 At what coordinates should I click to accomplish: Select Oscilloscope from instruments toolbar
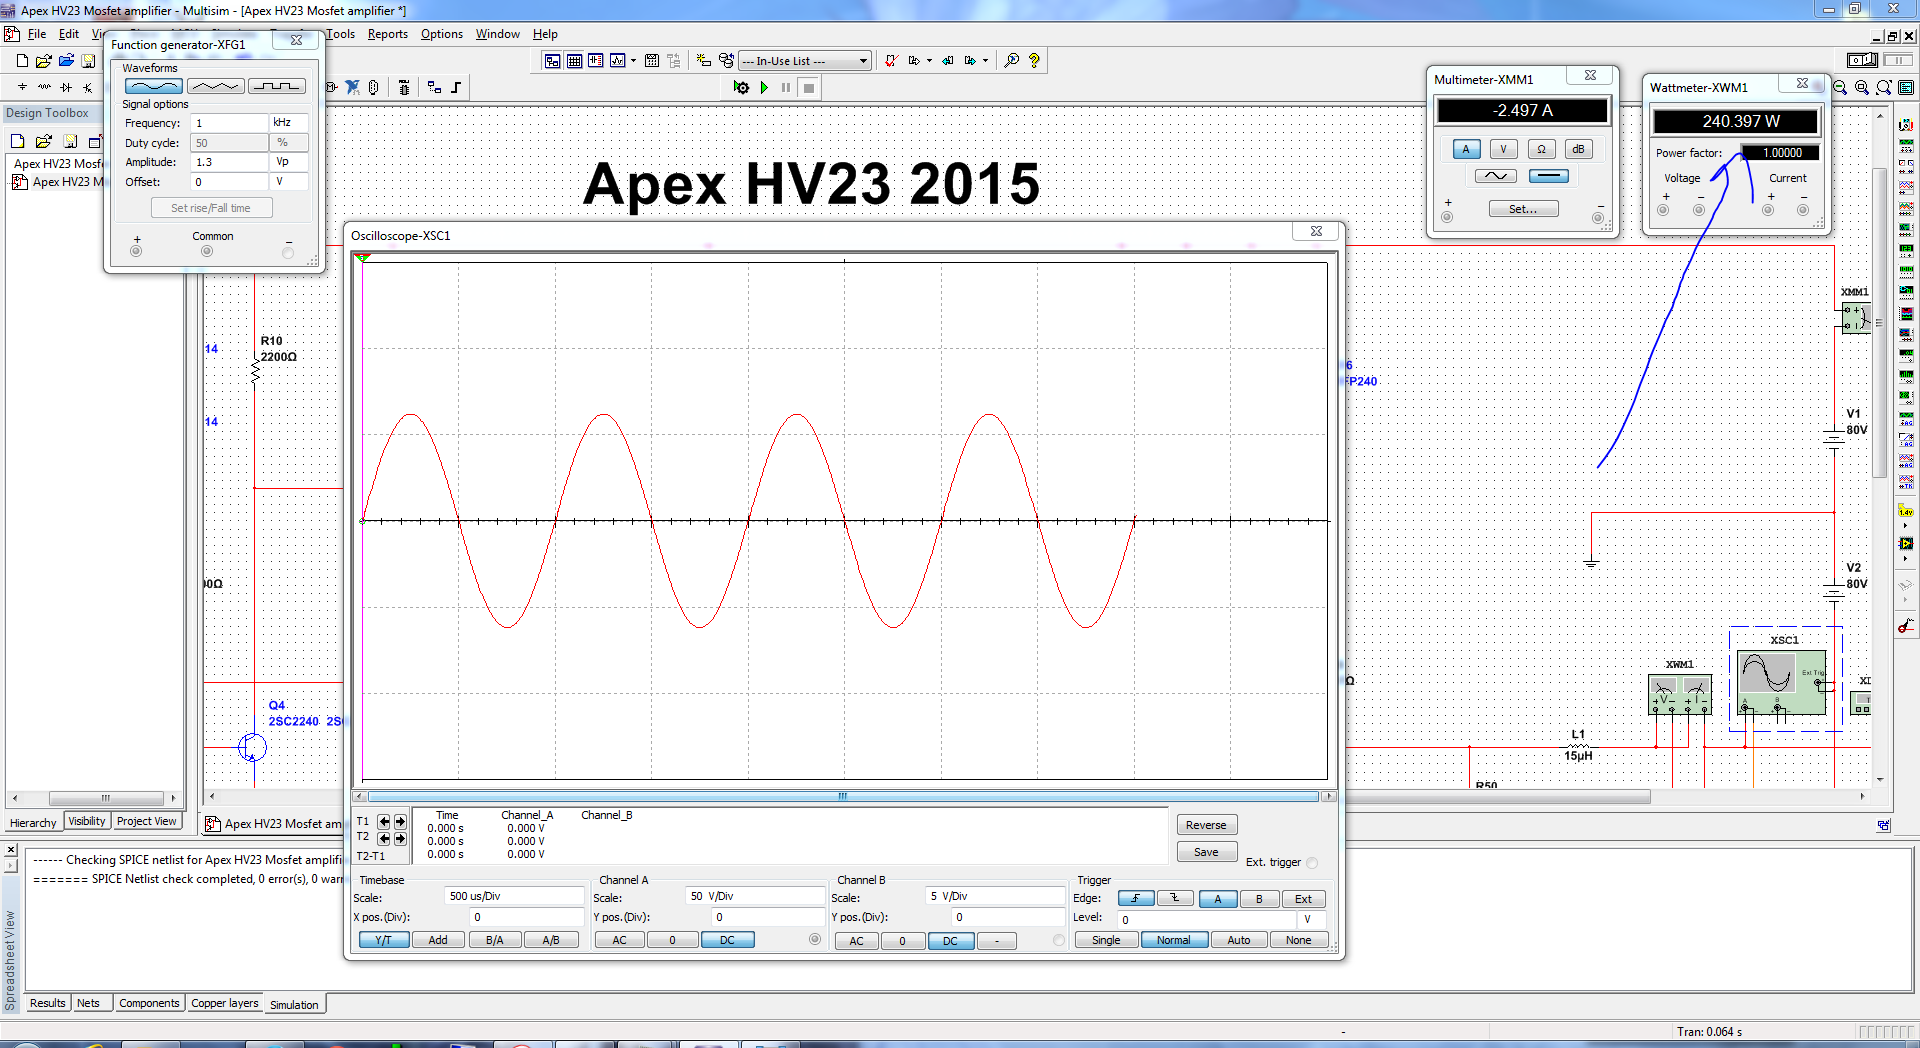(1906, 188)
